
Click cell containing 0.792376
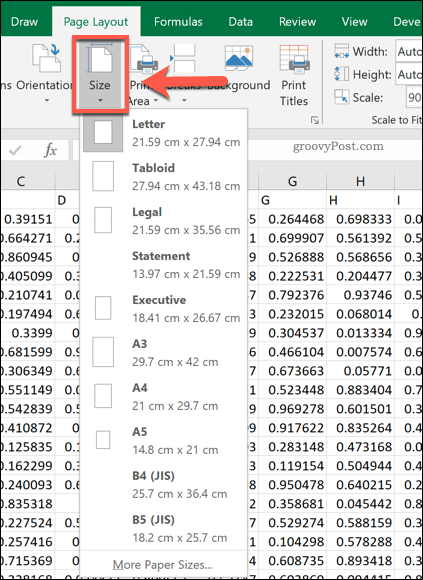pos(292,295)
